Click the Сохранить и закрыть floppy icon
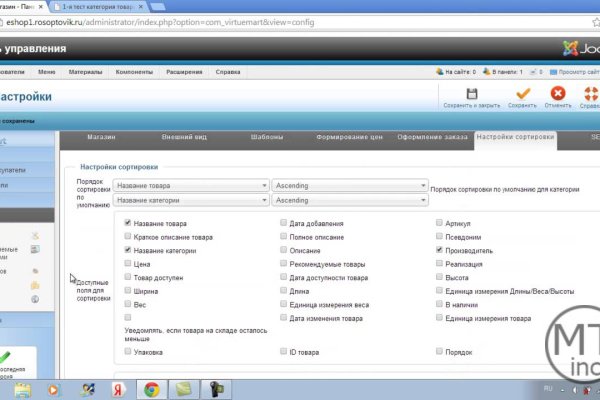This screenshot has height=400, width=600. pos(472,94)
